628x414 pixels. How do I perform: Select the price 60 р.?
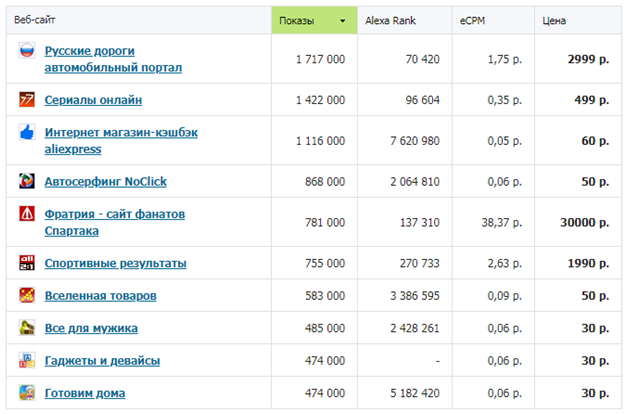595,141
